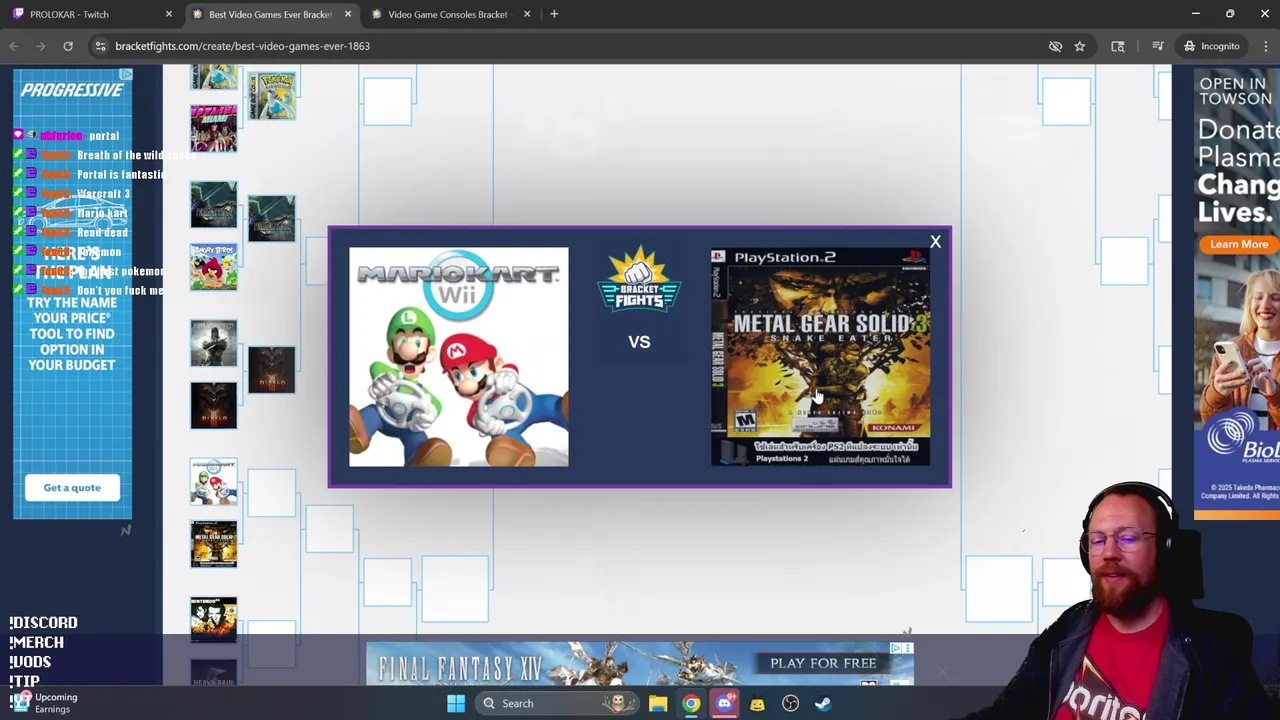The image size is (1280, 720).
Task: Click Play For Free in Final Fantasy ad
Action: (x=823, y=663)
